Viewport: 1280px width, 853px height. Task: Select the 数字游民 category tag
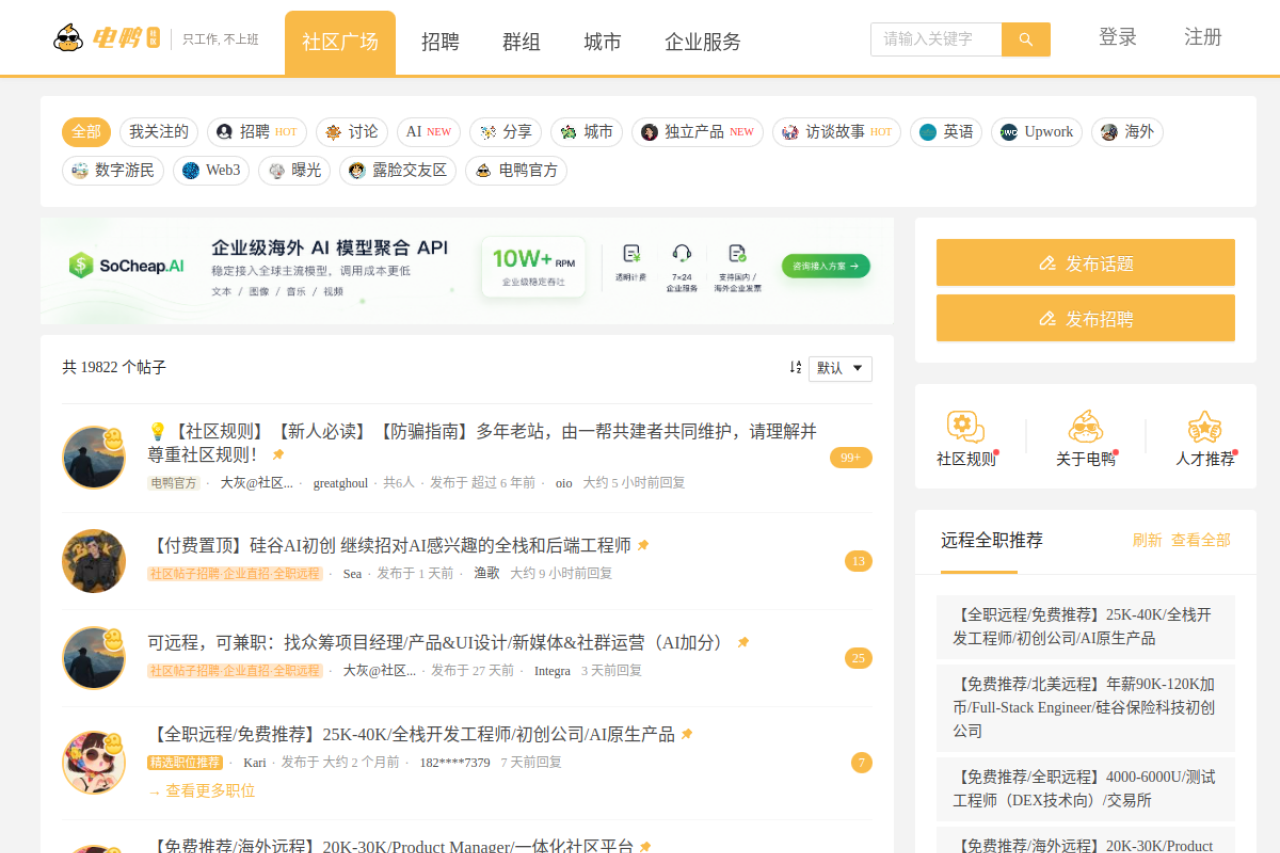tap(113, 171)
